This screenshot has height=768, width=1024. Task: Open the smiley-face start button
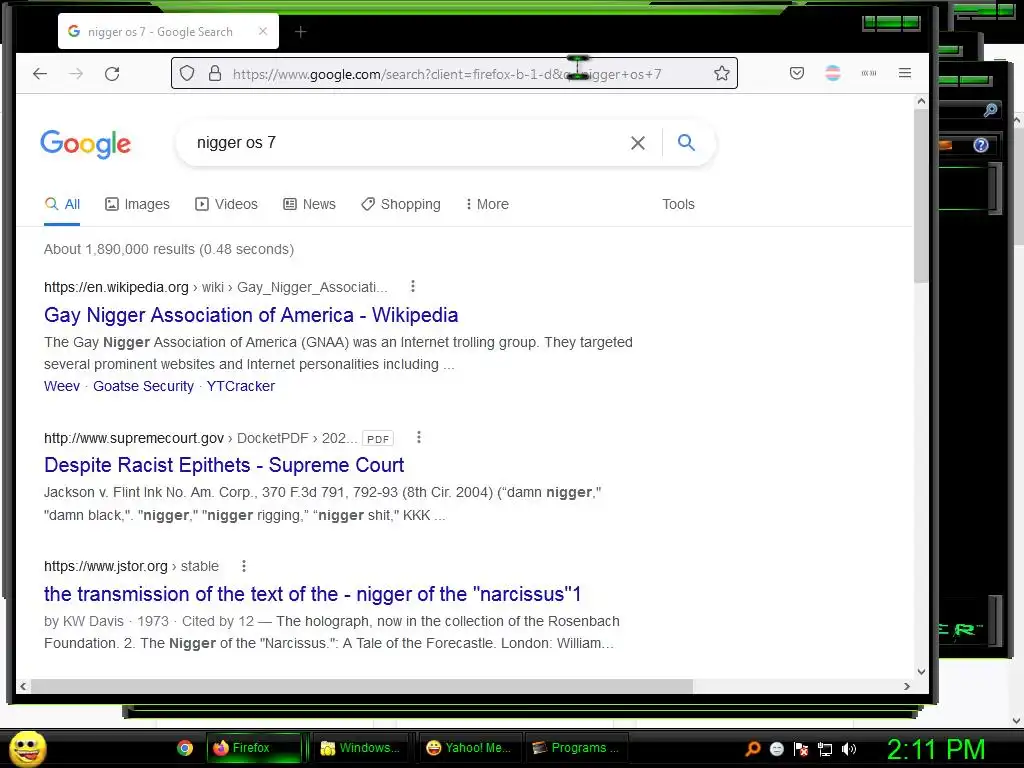click(27, 748)
